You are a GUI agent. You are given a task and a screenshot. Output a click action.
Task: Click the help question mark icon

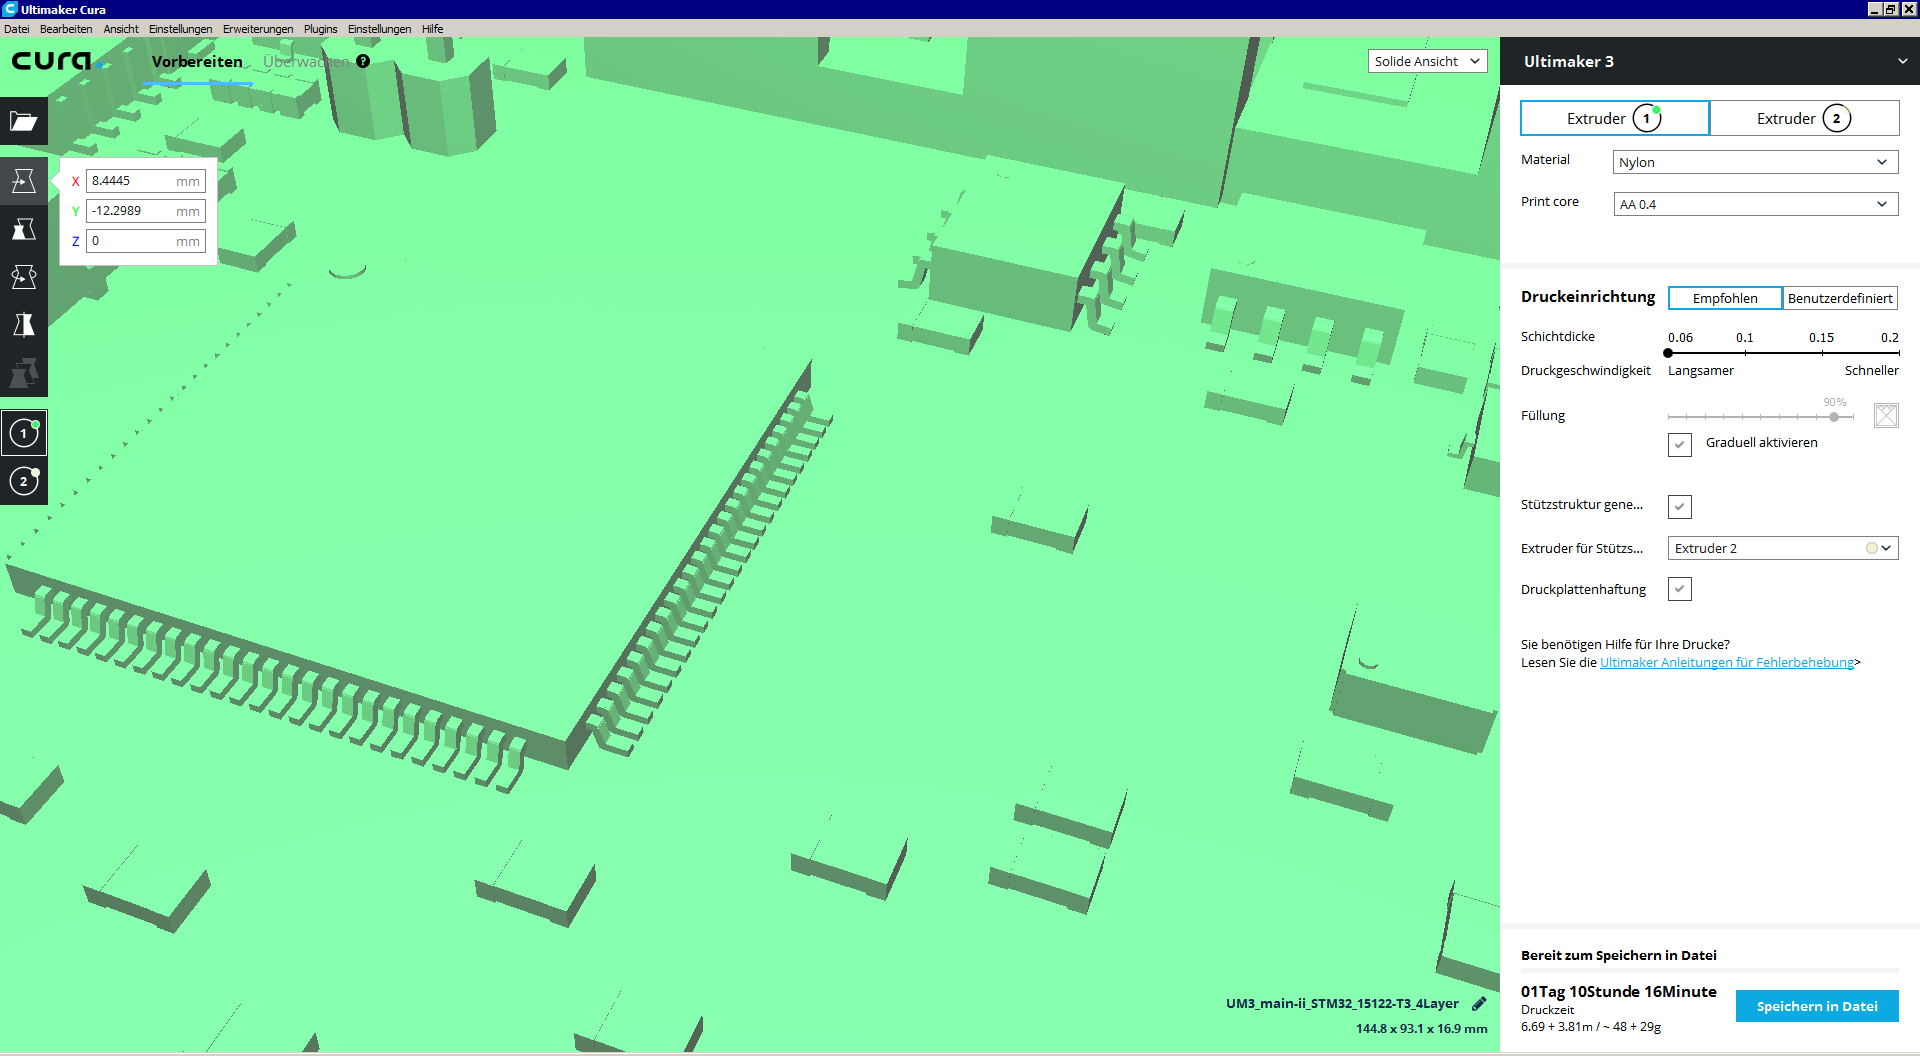point(363,61)
